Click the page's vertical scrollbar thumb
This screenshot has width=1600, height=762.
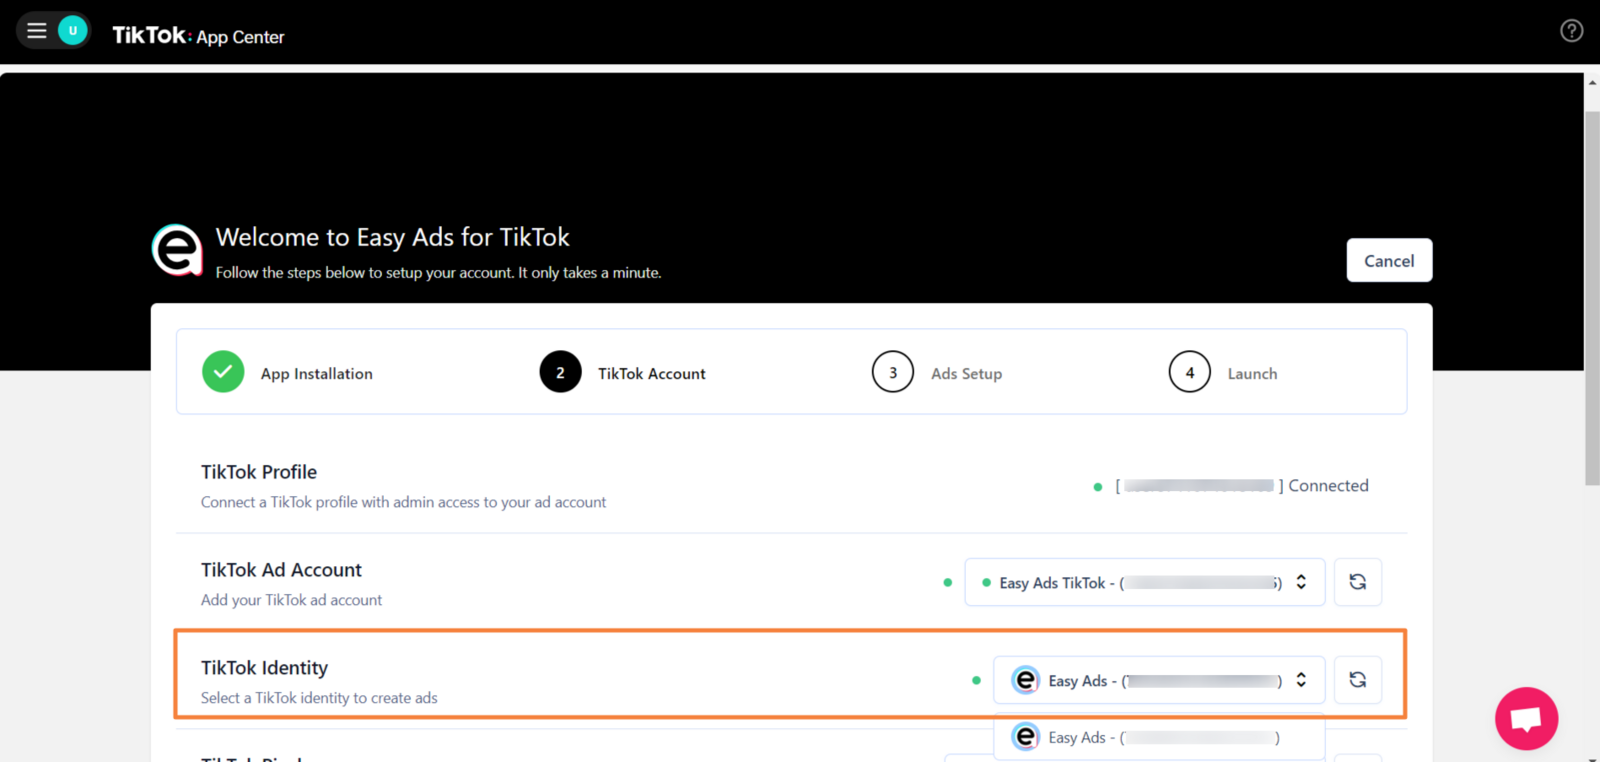click(1591, 298)
